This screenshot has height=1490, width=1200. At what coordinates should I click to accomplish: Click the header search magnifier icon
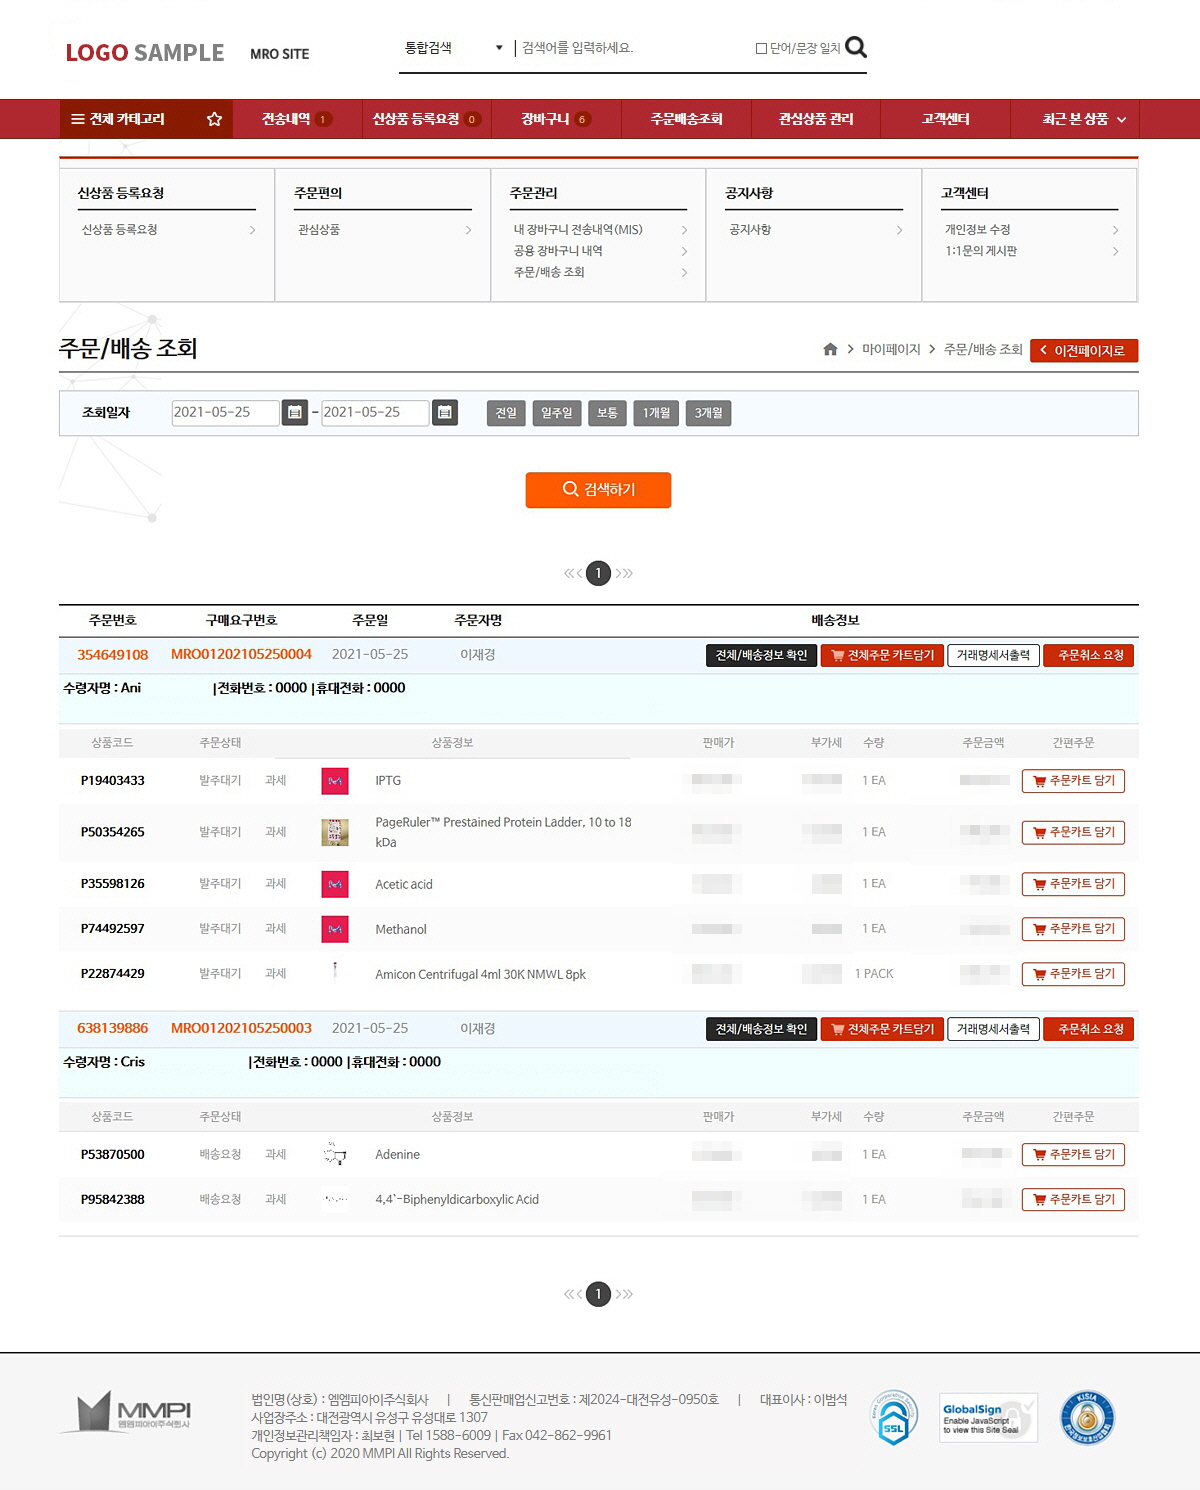tap(855, 47)
